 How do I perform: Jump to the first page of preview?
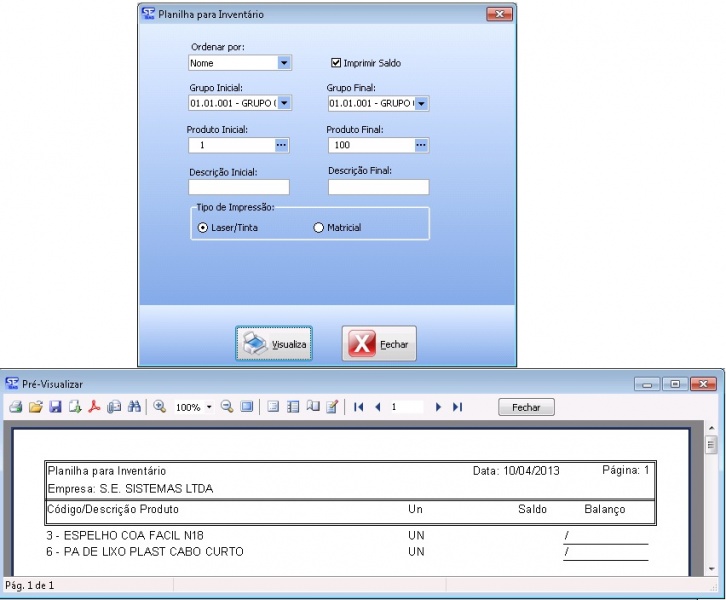point(359,407)
